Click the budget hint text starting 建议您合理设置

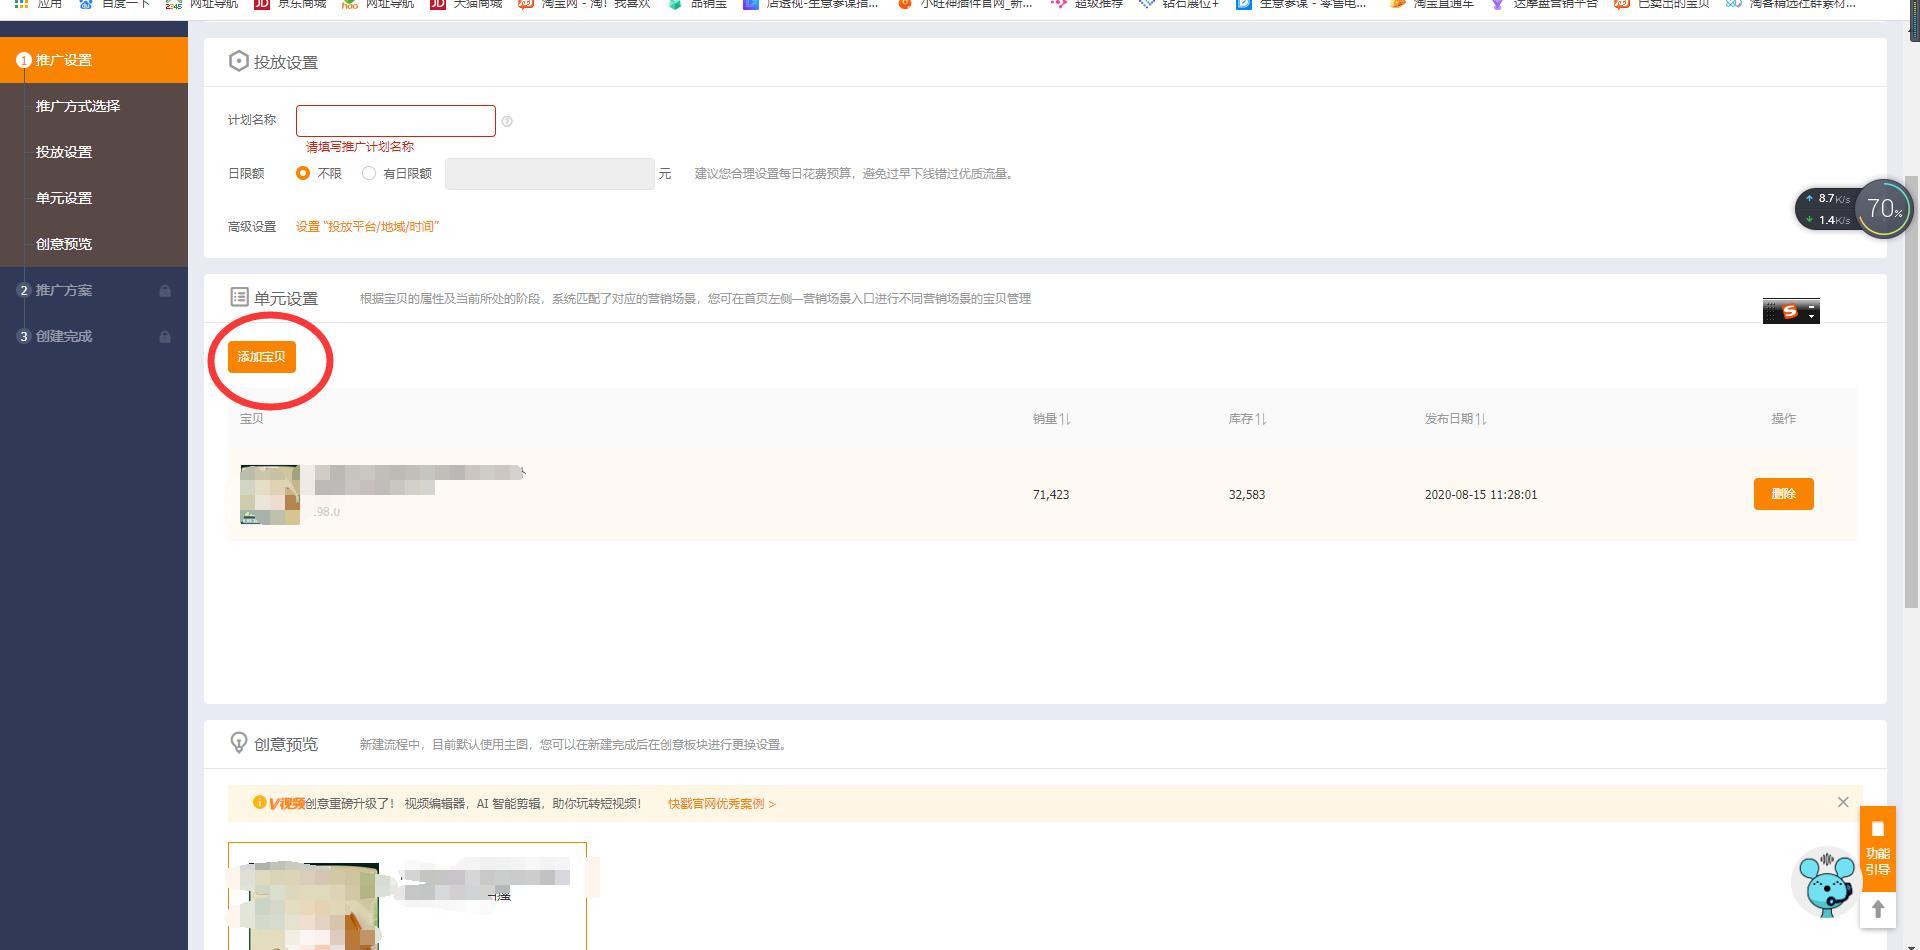856,174
